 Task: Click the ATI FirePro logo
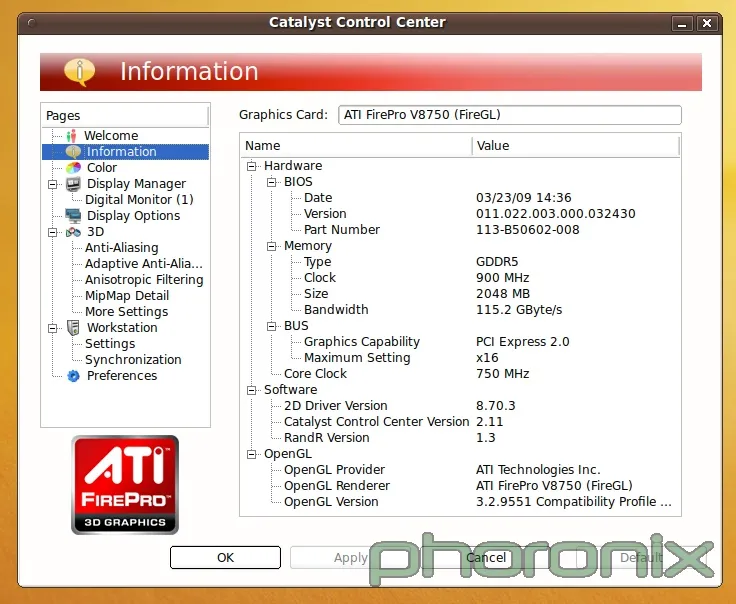tap(125, 484)
